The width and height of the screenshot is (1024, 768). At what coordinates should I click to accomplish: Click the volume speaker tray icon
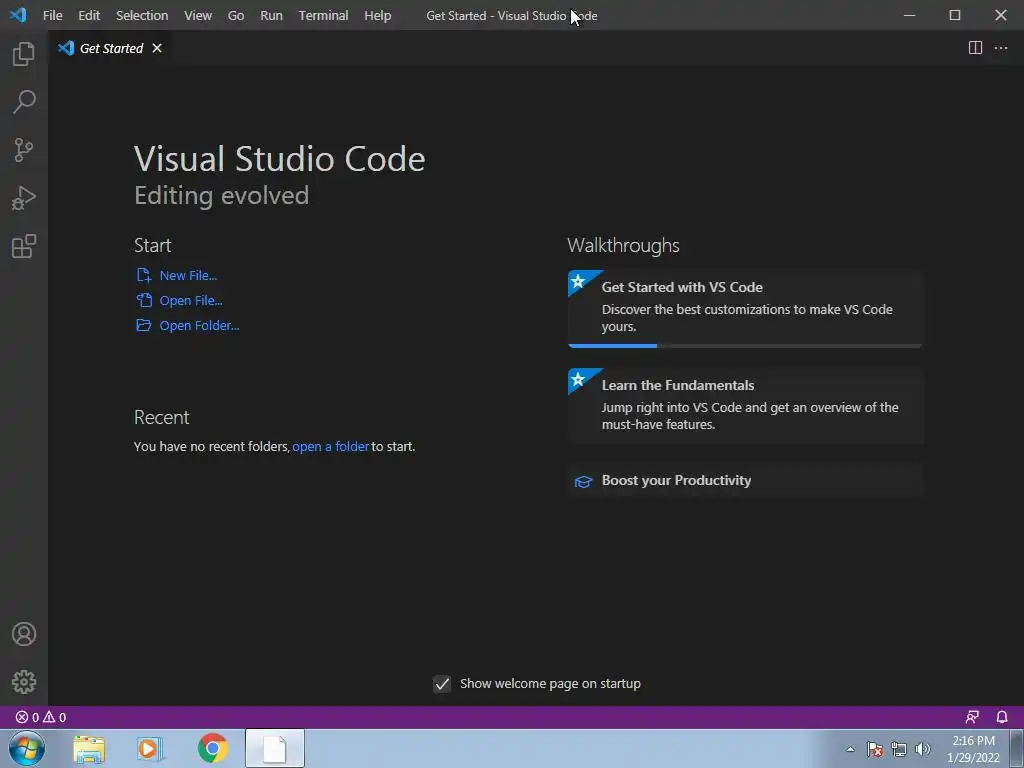[x=923, y=749]
